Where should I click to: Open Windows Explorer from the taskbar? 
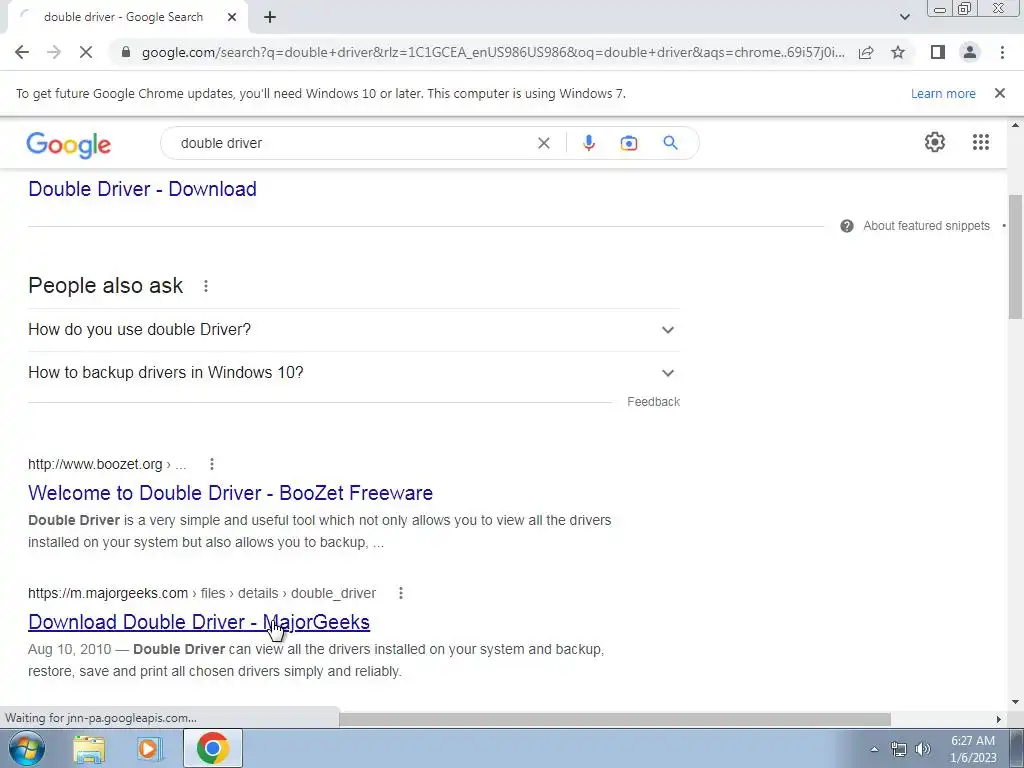(89, 749)
